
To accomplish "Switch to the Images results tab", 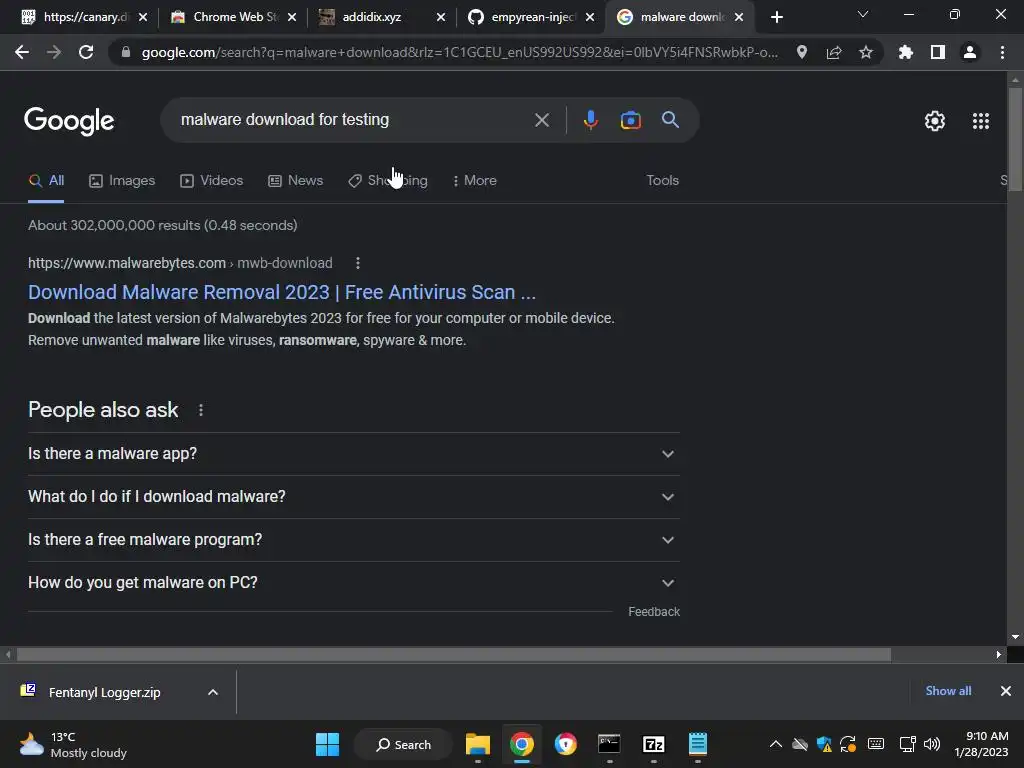I will 122,181.
